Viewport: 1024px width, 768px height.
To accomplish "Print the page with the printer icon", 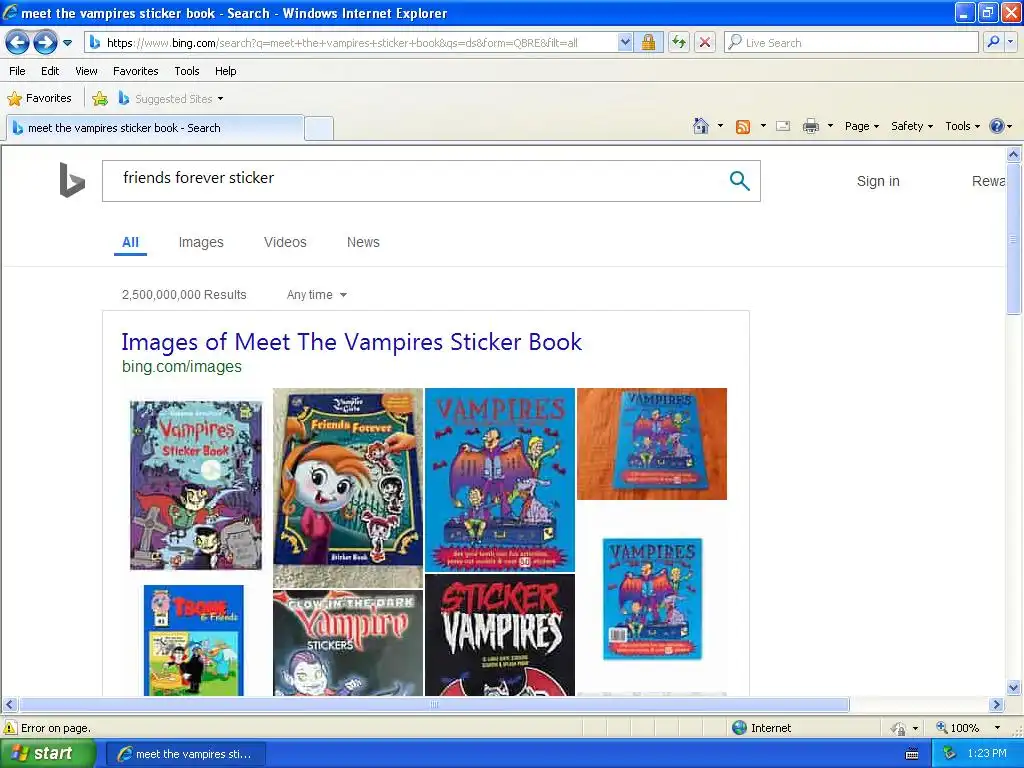I will pyautogui.click(x=810, y=126).
